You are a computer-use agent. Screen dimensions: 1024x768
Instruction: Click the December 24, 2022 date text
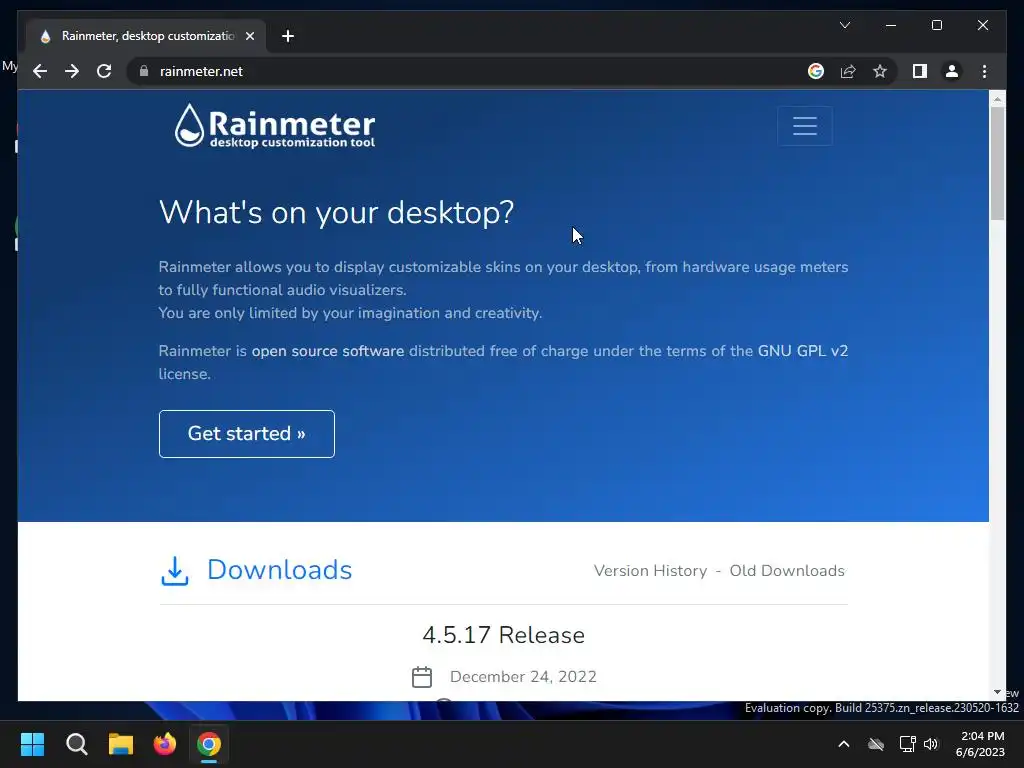(x=523, y=677)
